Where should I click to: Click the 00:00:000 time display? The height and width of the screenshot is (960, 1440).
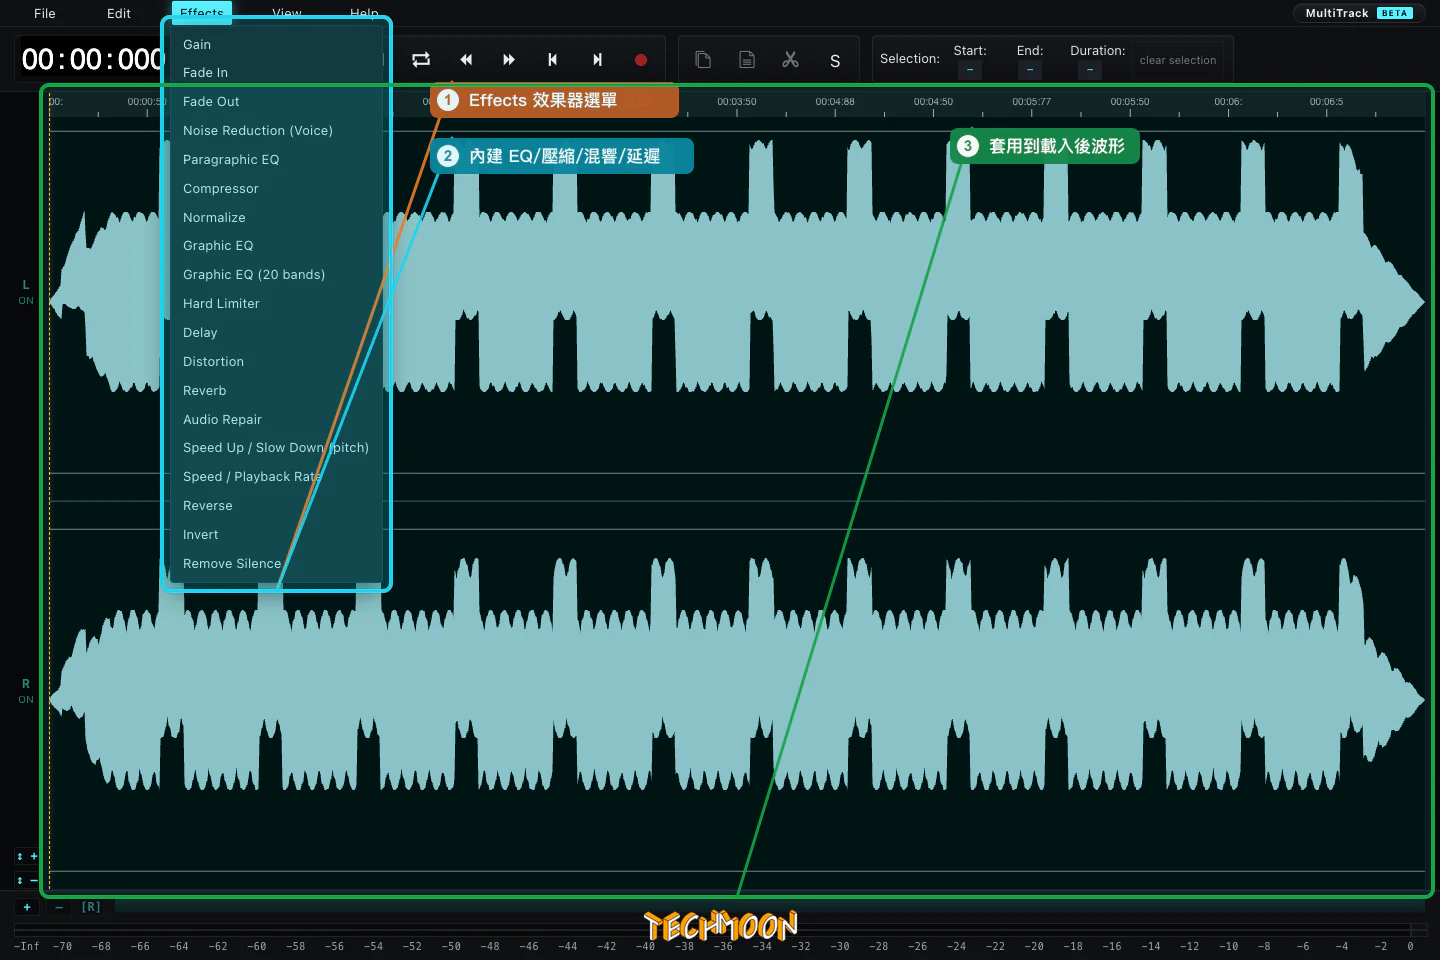point(92,60)
